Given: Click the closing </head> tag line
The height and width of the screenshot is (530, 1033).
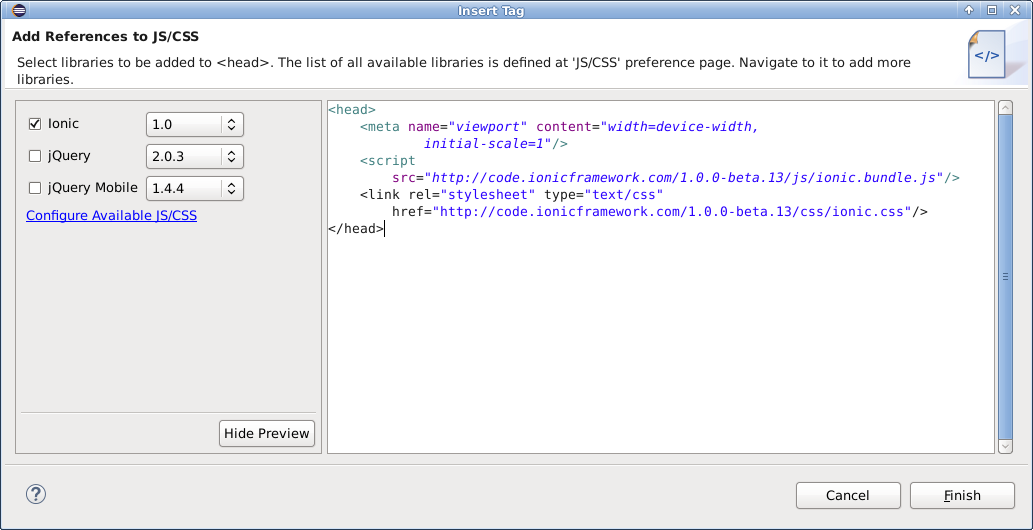Looking at the screenshot, I should click(356, 229).
